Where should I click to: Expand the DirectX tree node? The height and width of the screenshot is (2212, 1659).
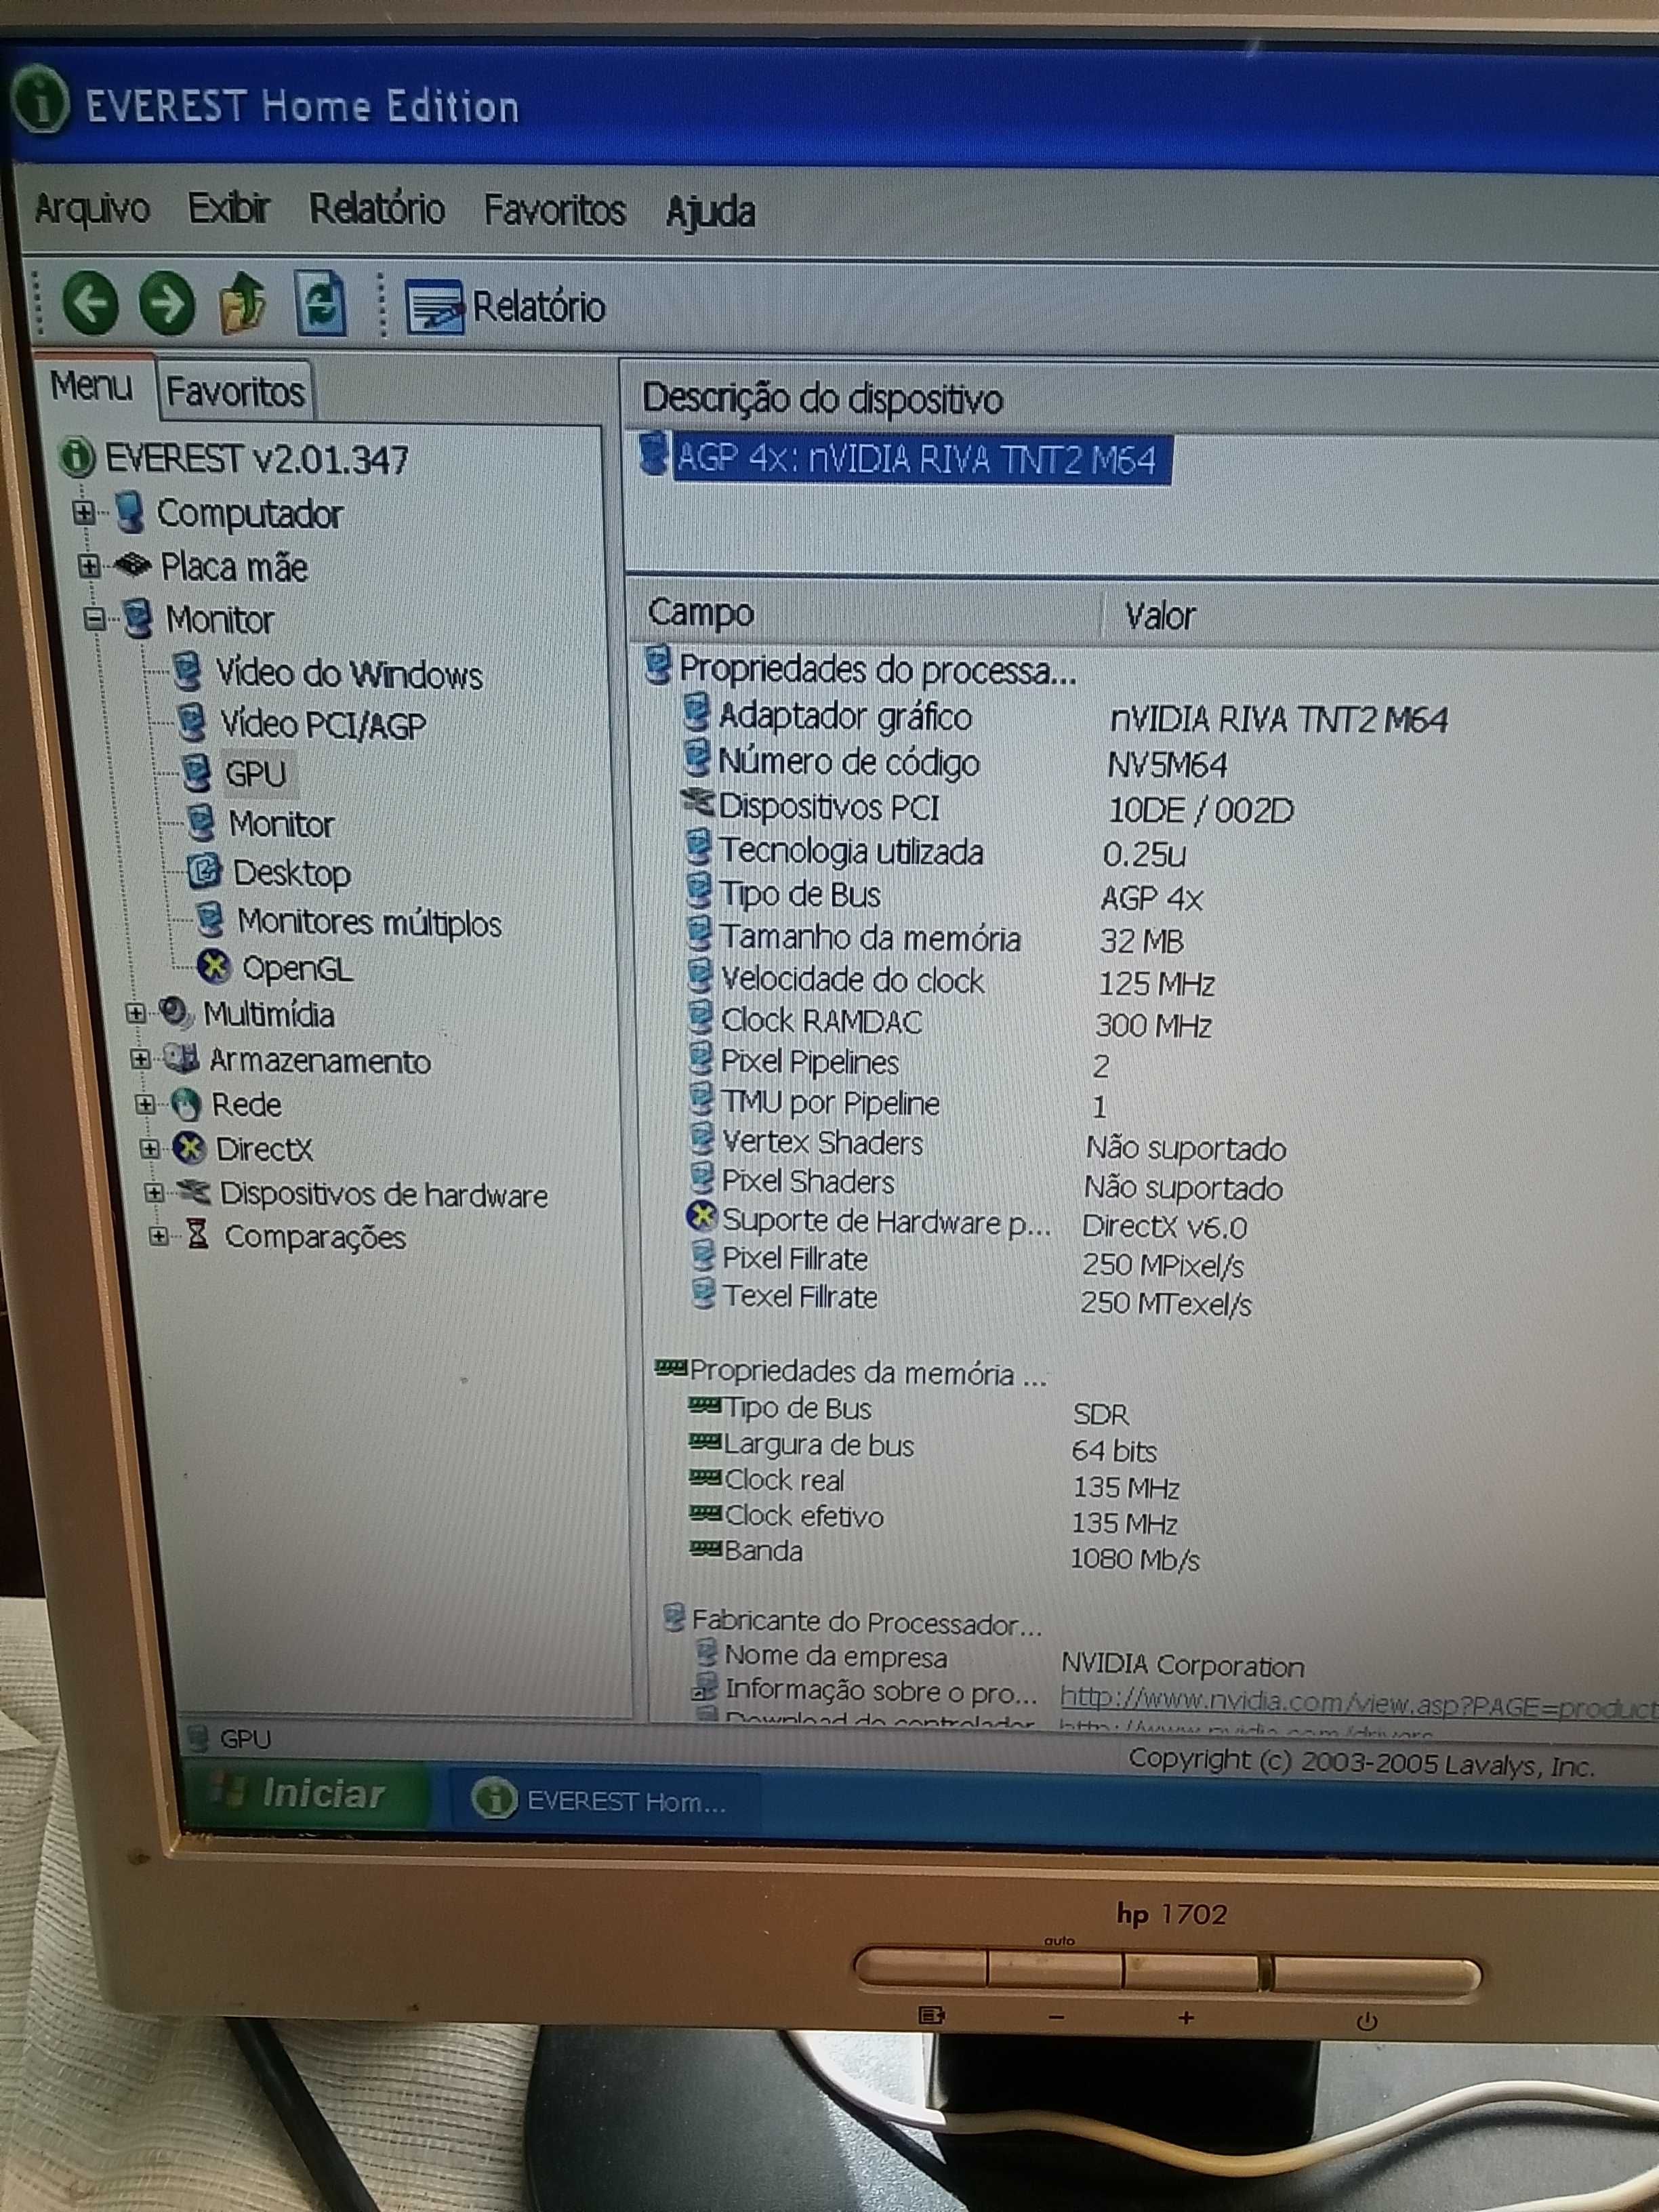[x=150, y=1148]
